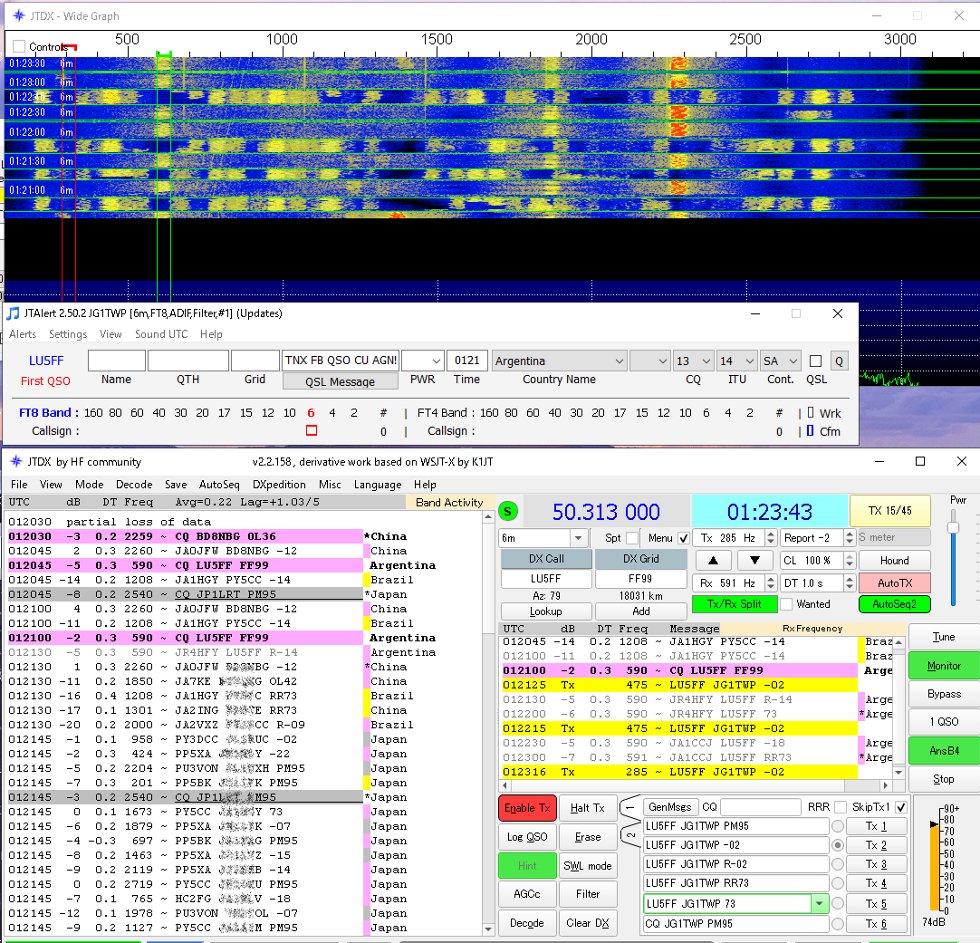Open the File menu in JTDX
The height and width of the screenshot is (943, 980).
[19, 484]
